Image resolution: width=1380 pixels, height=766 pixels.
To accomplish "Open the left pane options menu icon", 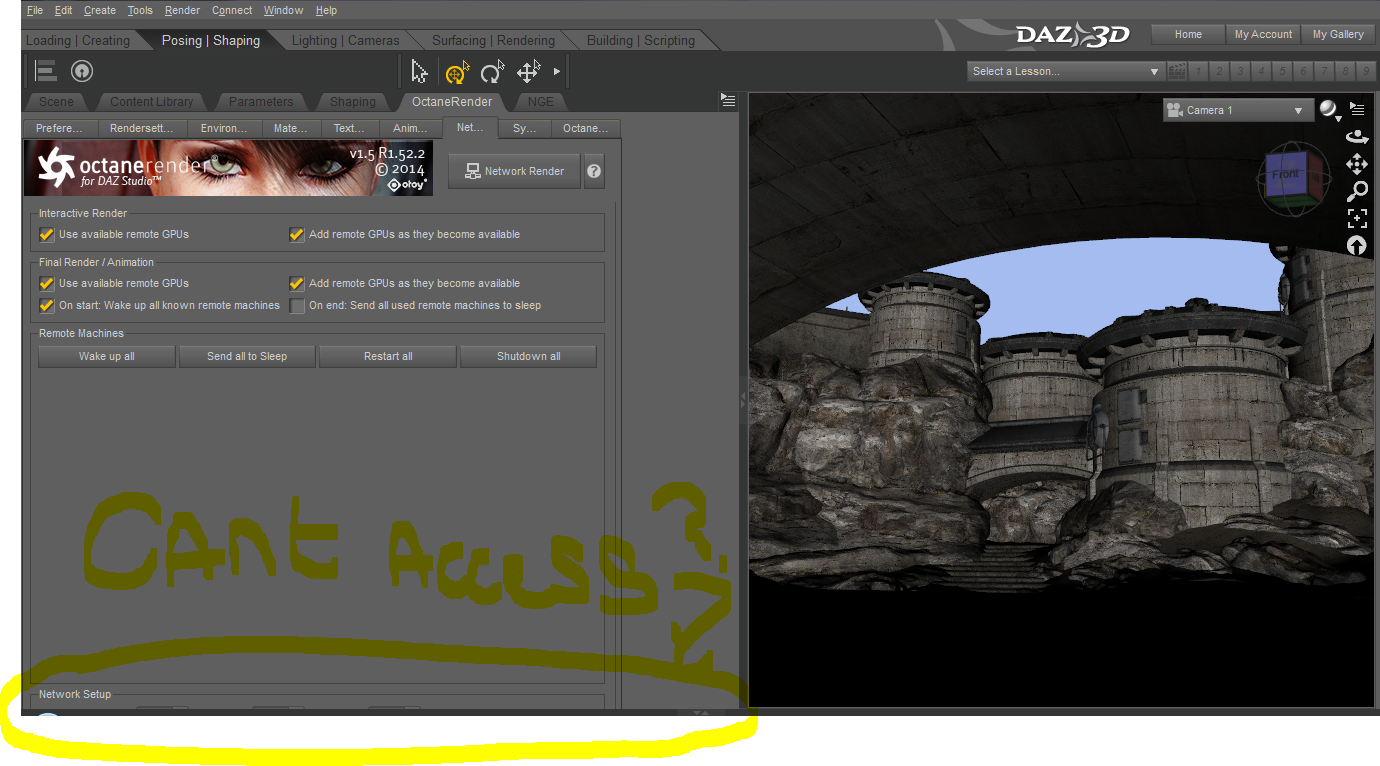I will (728, 100).
